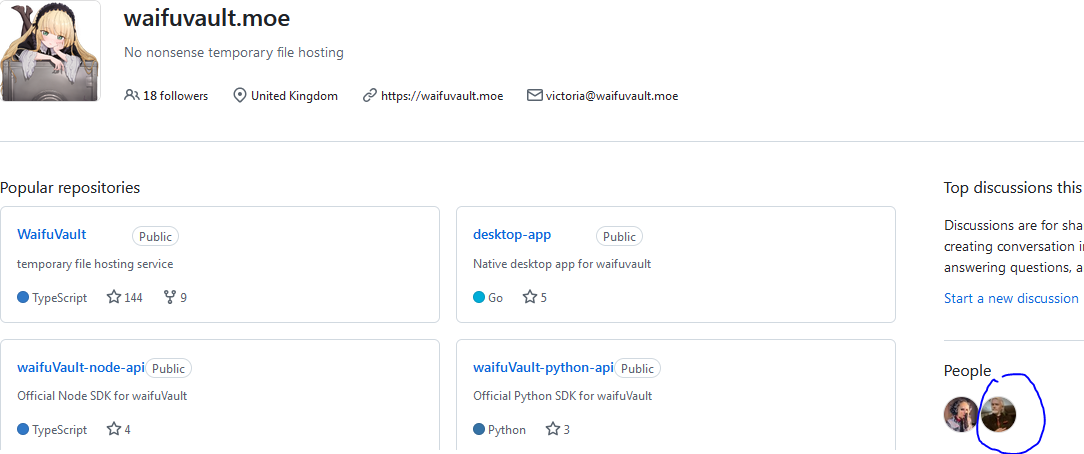1084x454 pixels.
Task: Click 'Official Python SDK for waifuVault' description
Action: pos(563,396)
